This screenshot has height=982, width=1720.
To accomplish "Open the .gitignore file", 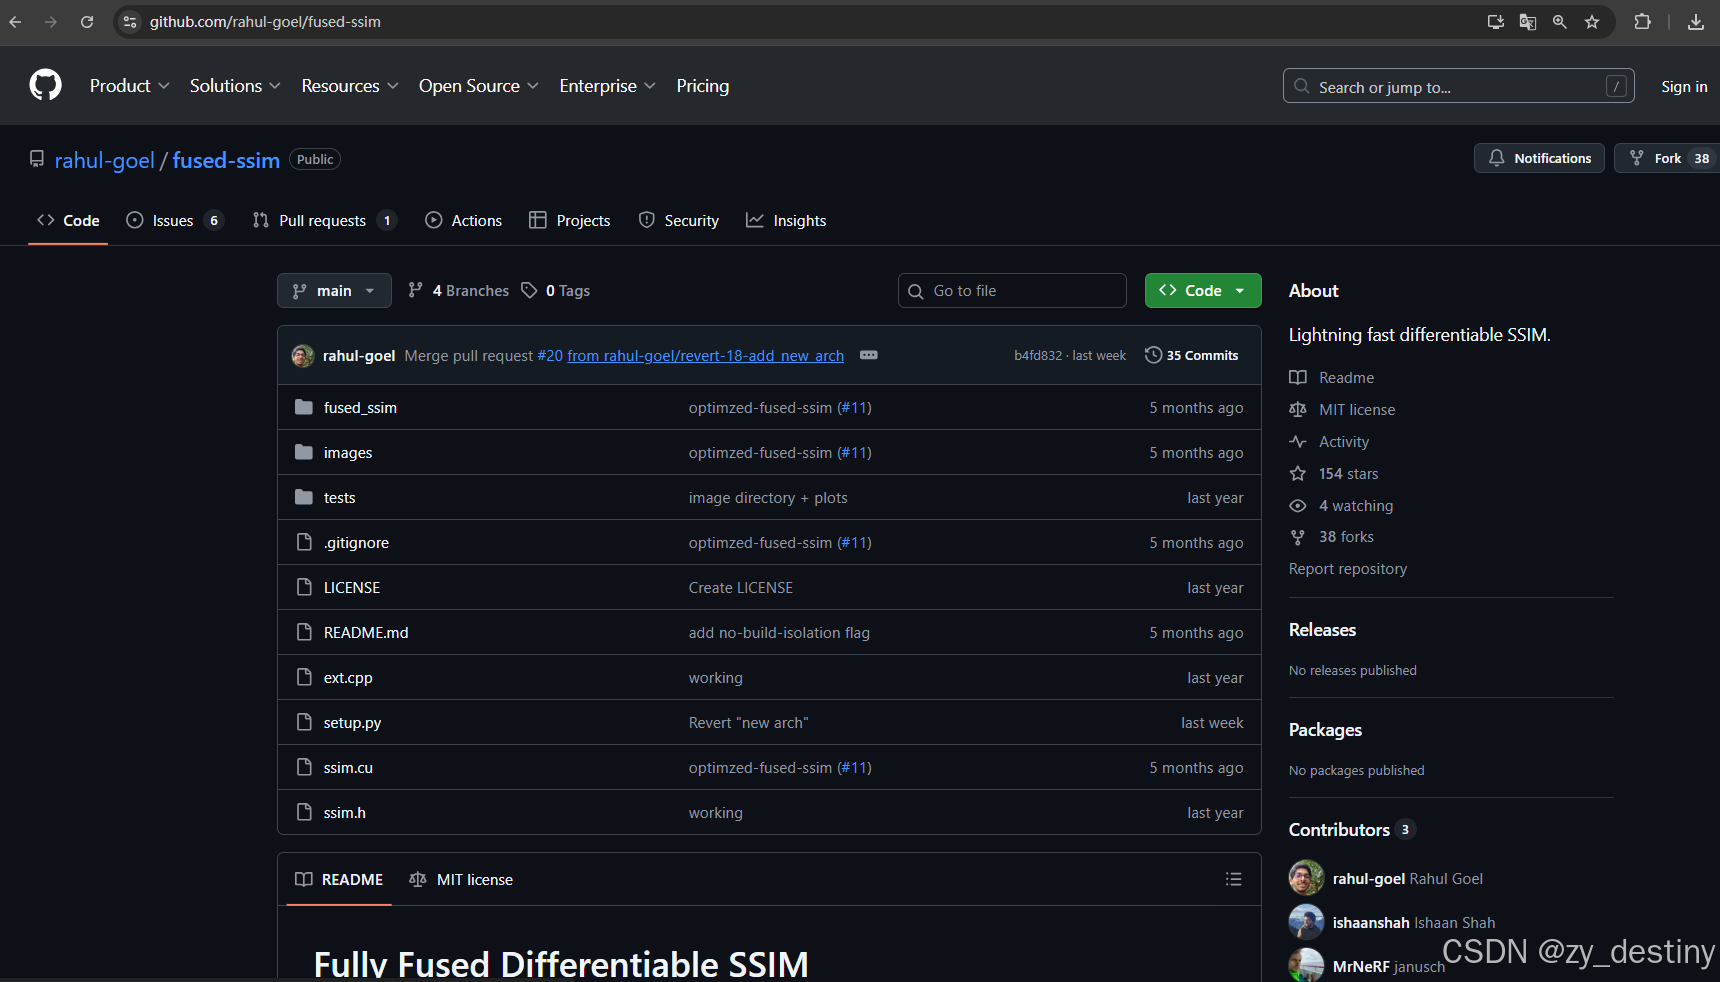I will coord(356,542).
